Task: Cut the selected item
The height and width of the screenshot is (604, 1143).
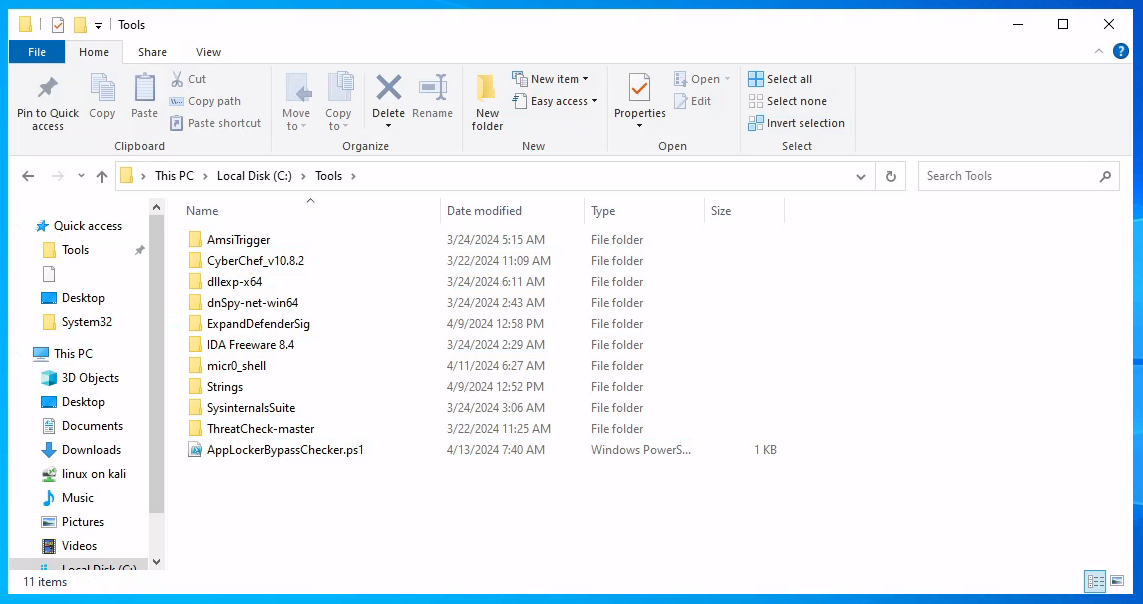Action: pyautogui.click(x=189, y=79)
